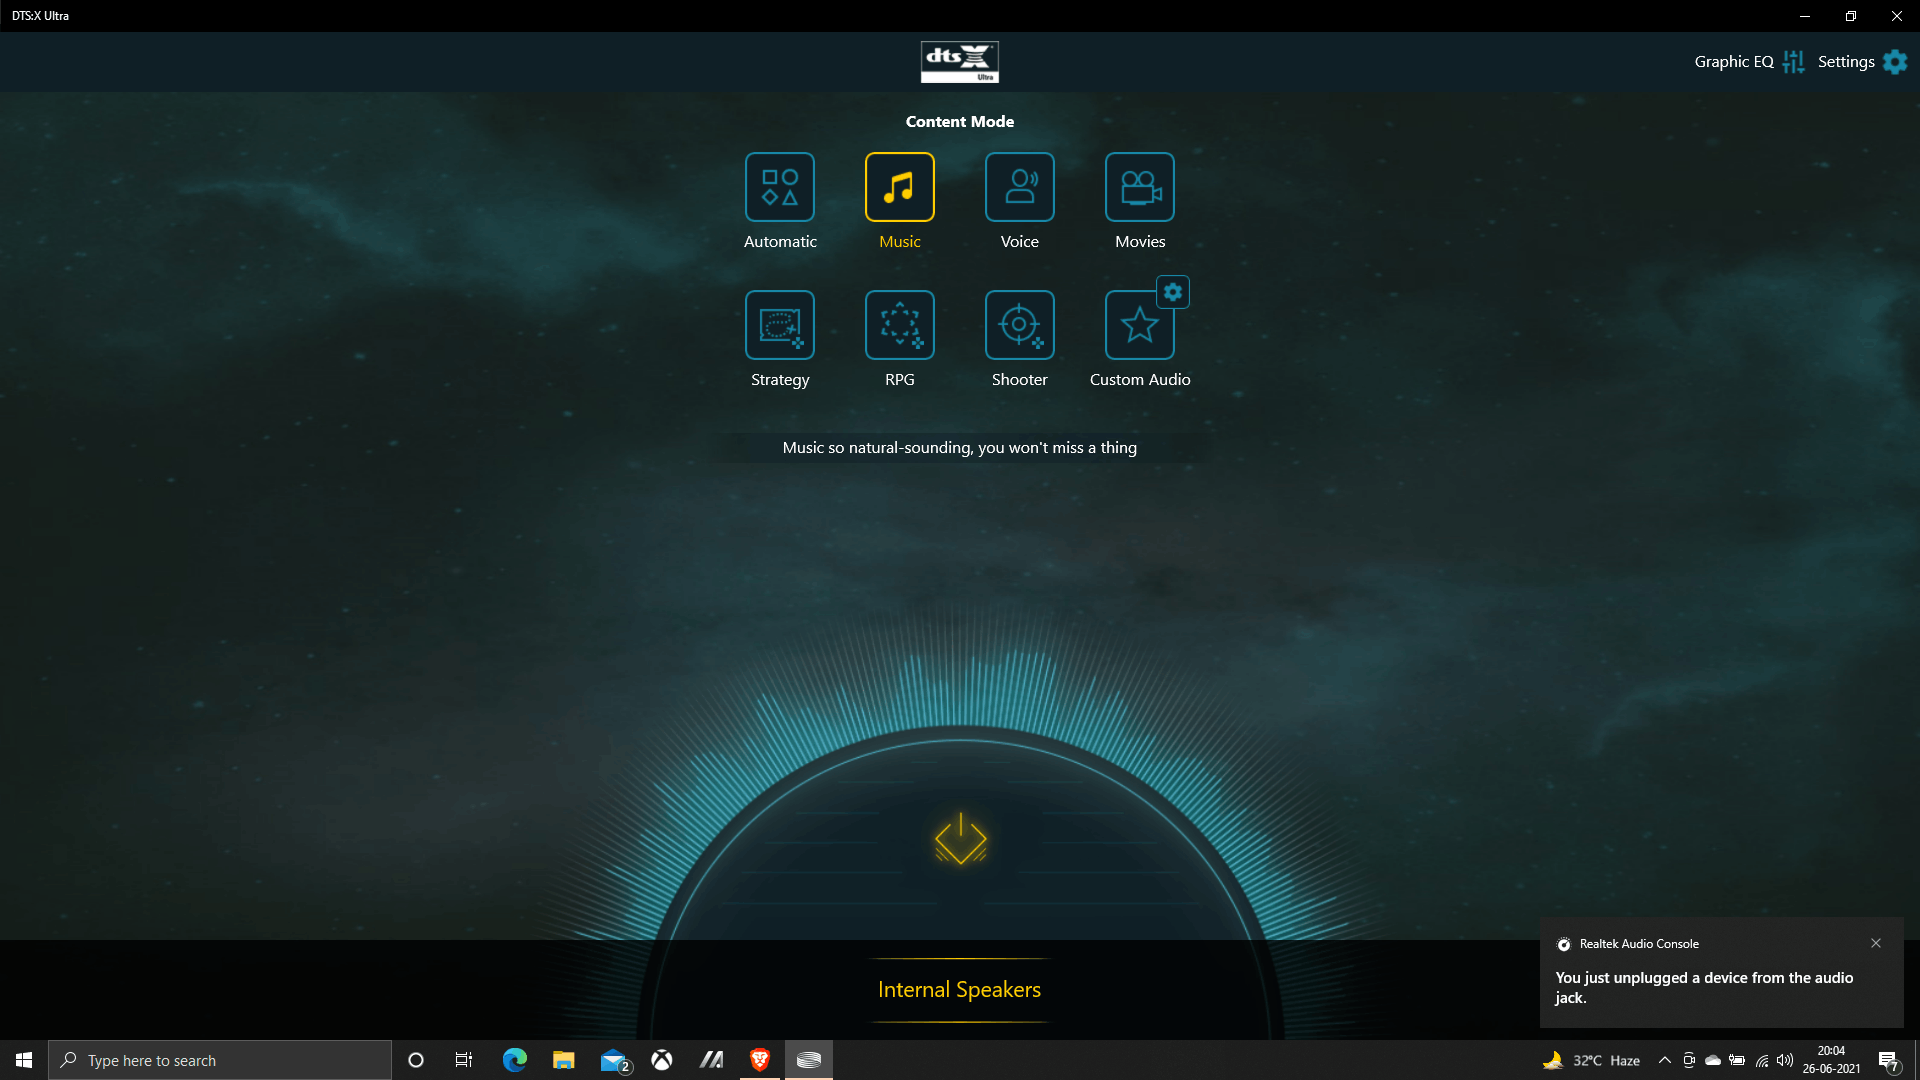Open File Explorer from taskbar
The width and height of the screenshot is (1920, 1080).
pyautogui.click(x=564, y=1060)
